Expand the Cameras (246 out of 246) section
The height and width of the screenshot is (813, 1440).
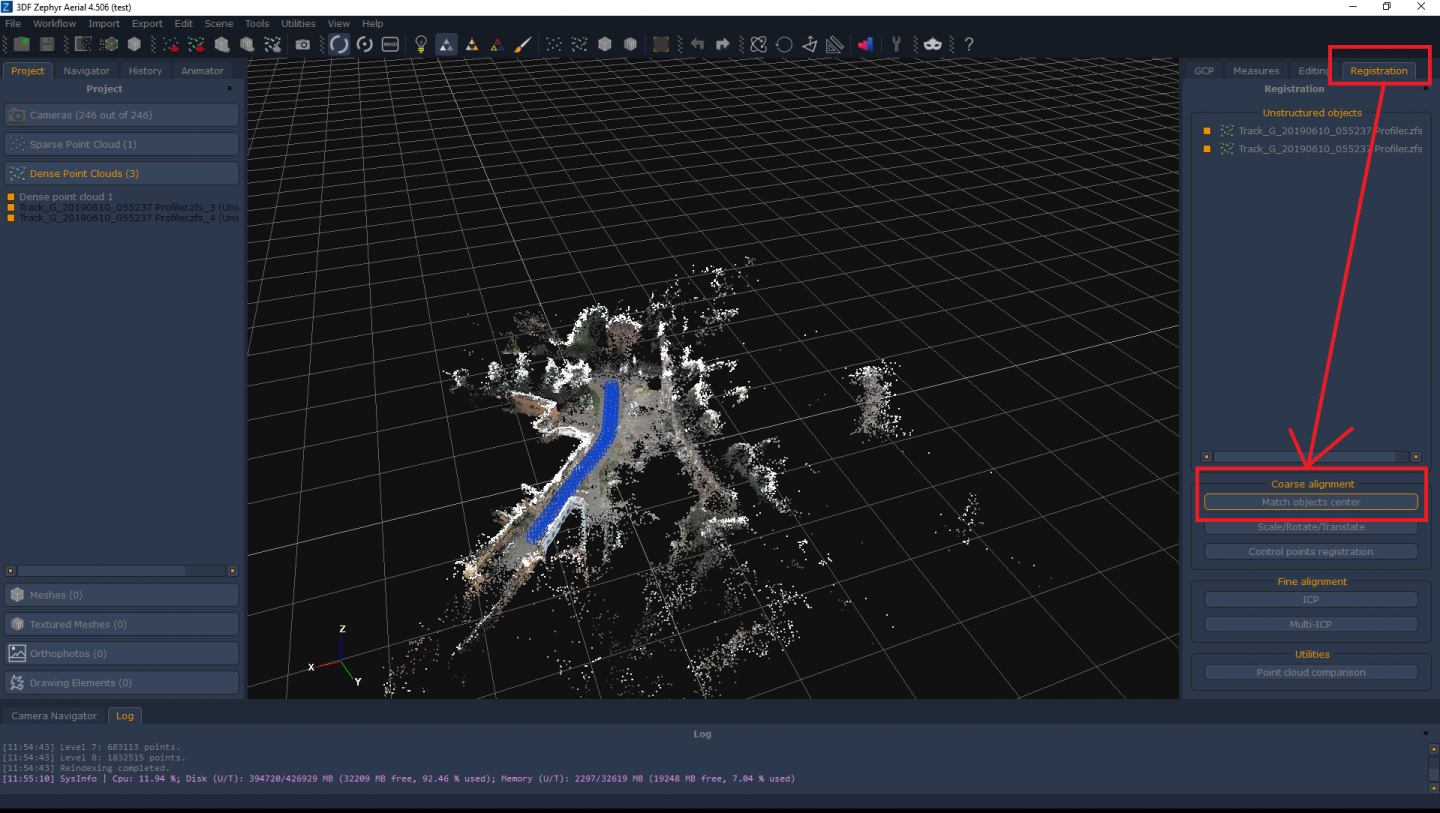click(122, 115)
